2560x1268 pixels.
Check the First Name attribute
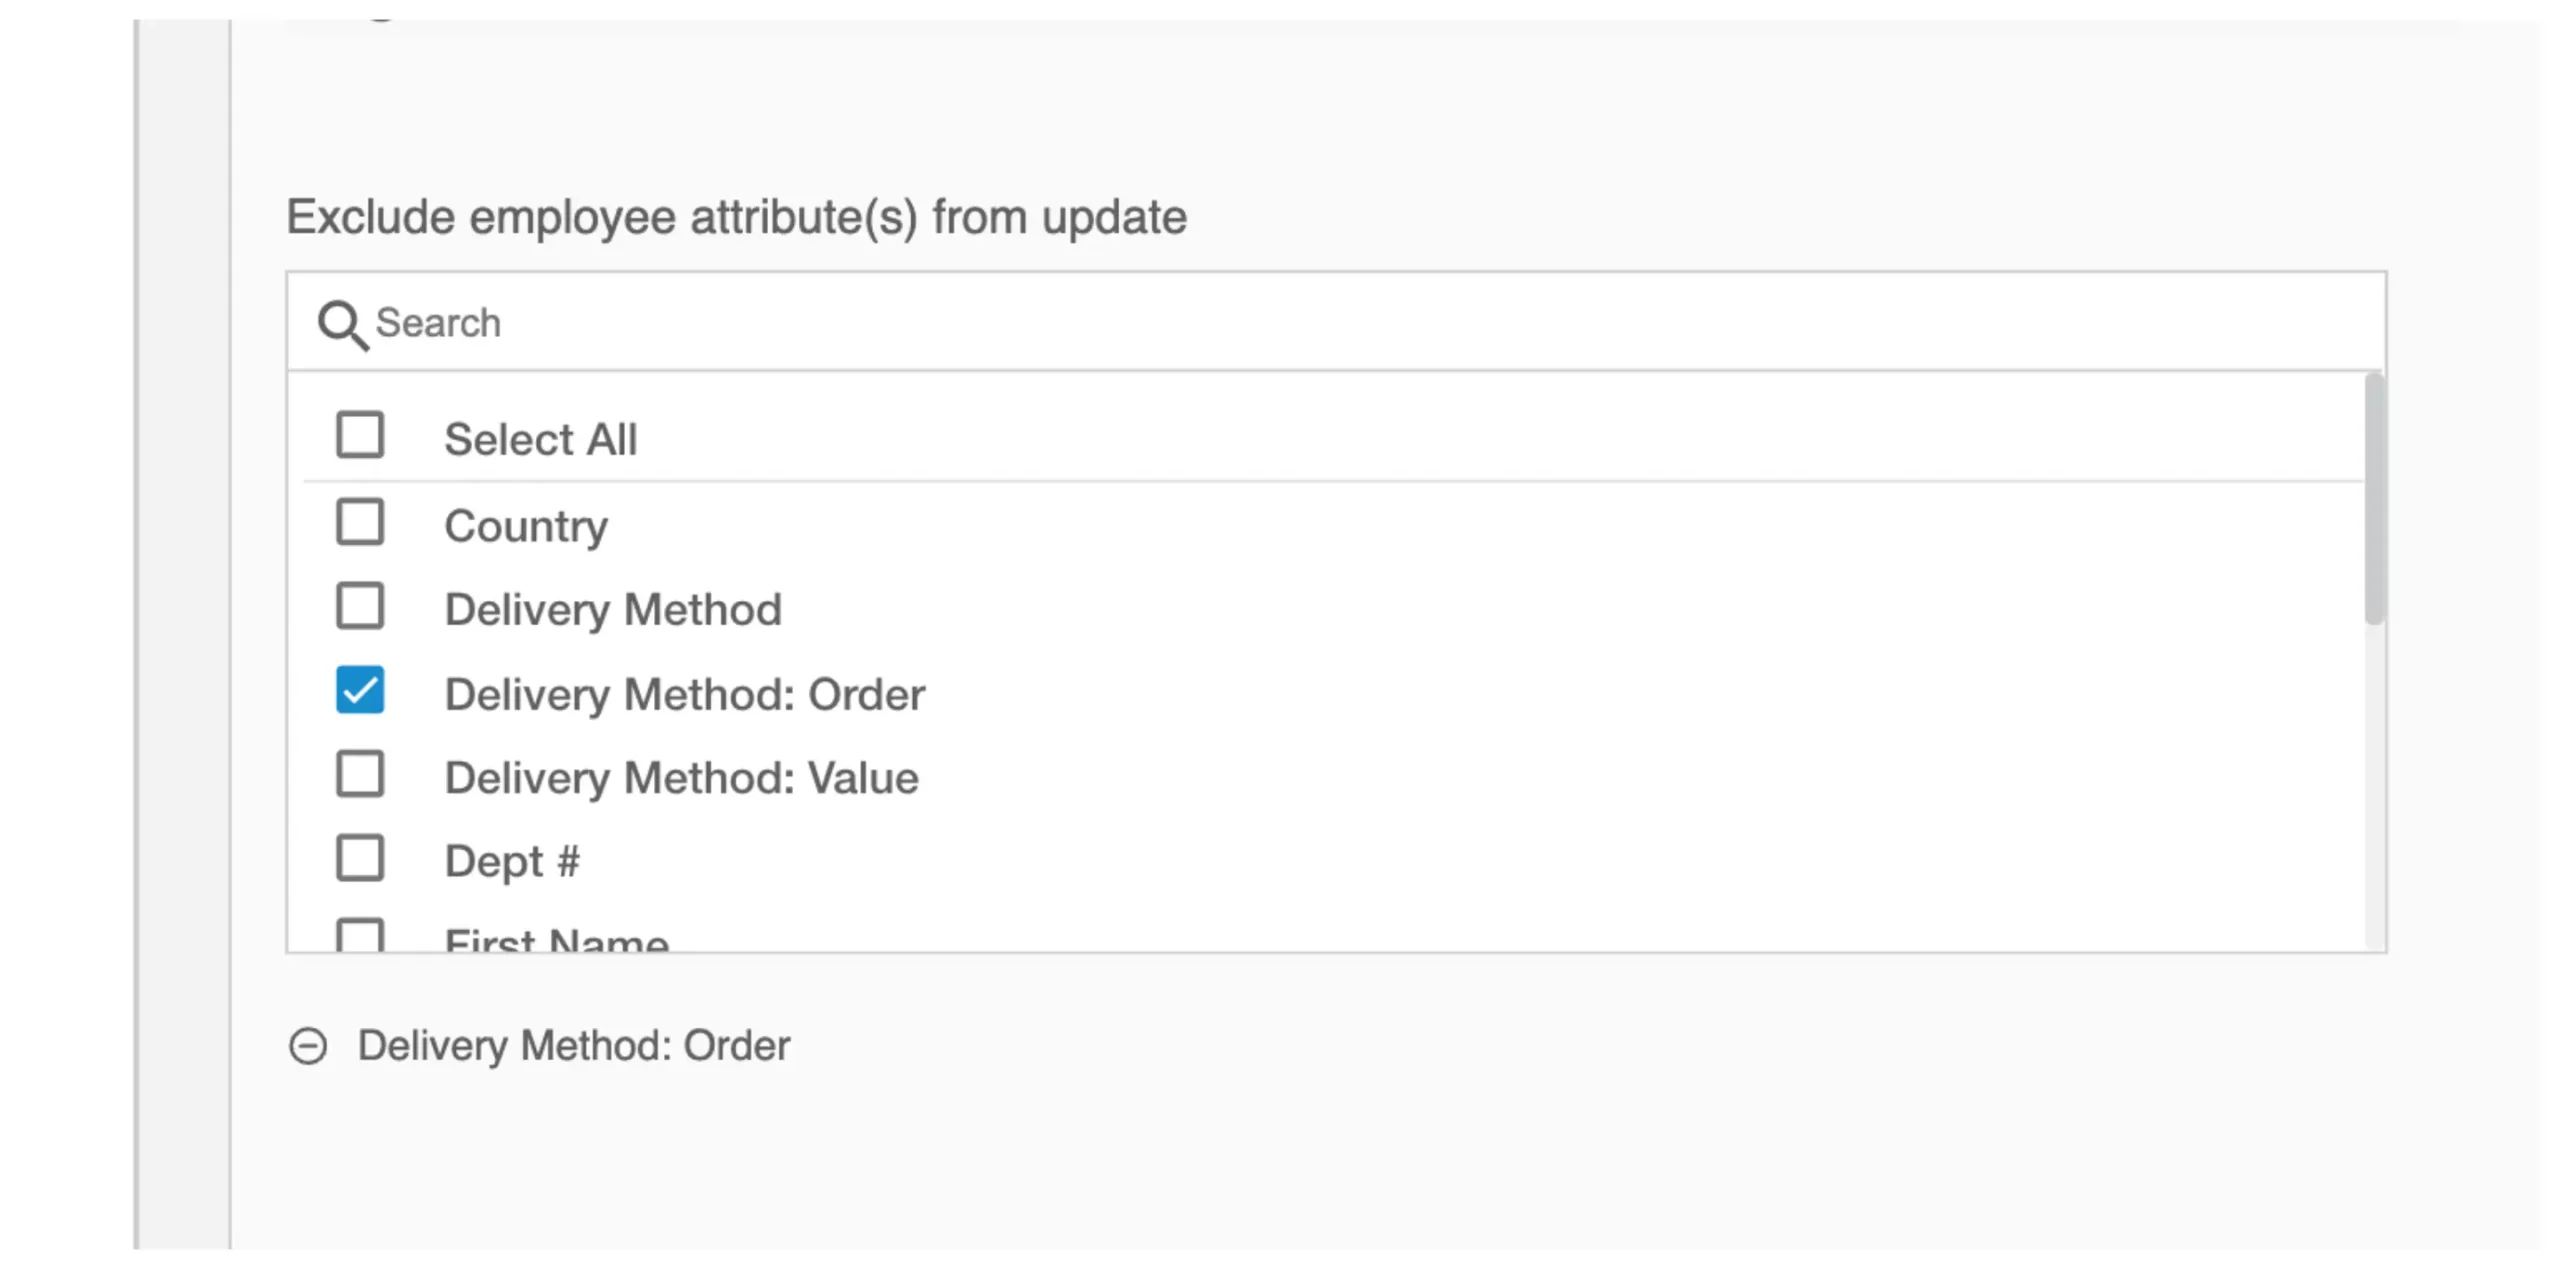click(360, 935)
